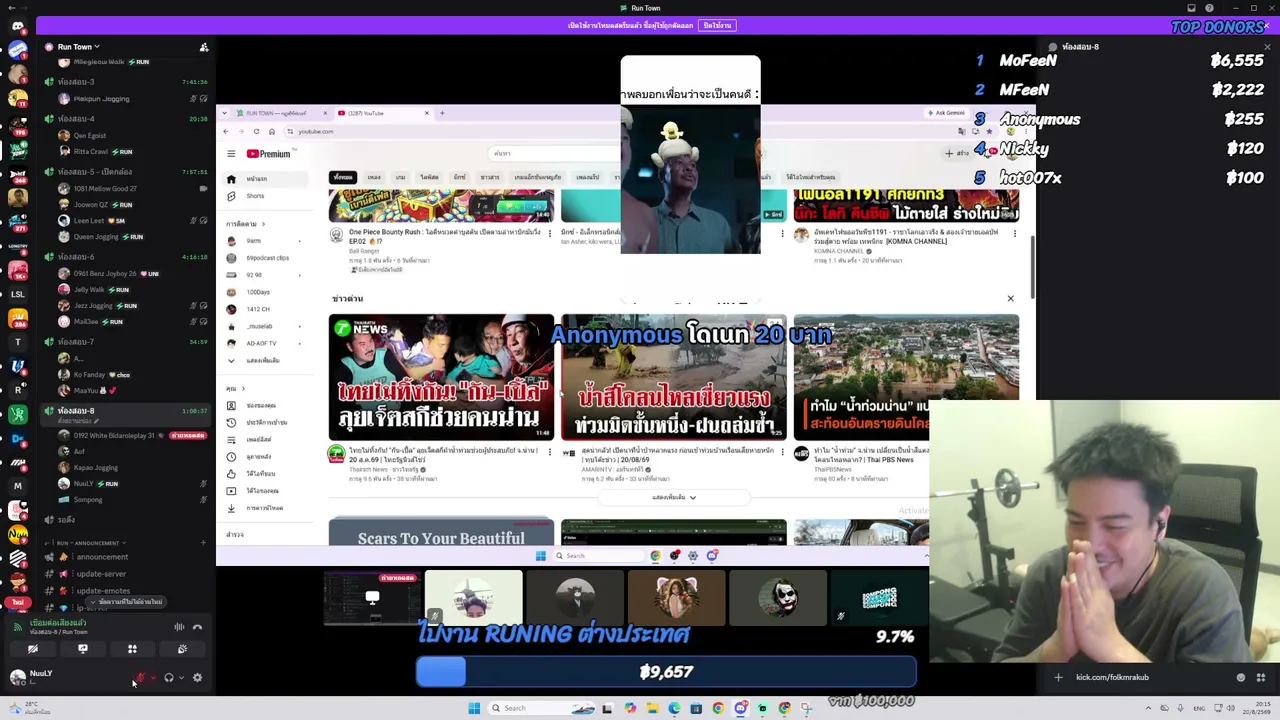Open microphone input options chevron
1280x720 pixels.
pyautogui.click(x=153, y=678)
